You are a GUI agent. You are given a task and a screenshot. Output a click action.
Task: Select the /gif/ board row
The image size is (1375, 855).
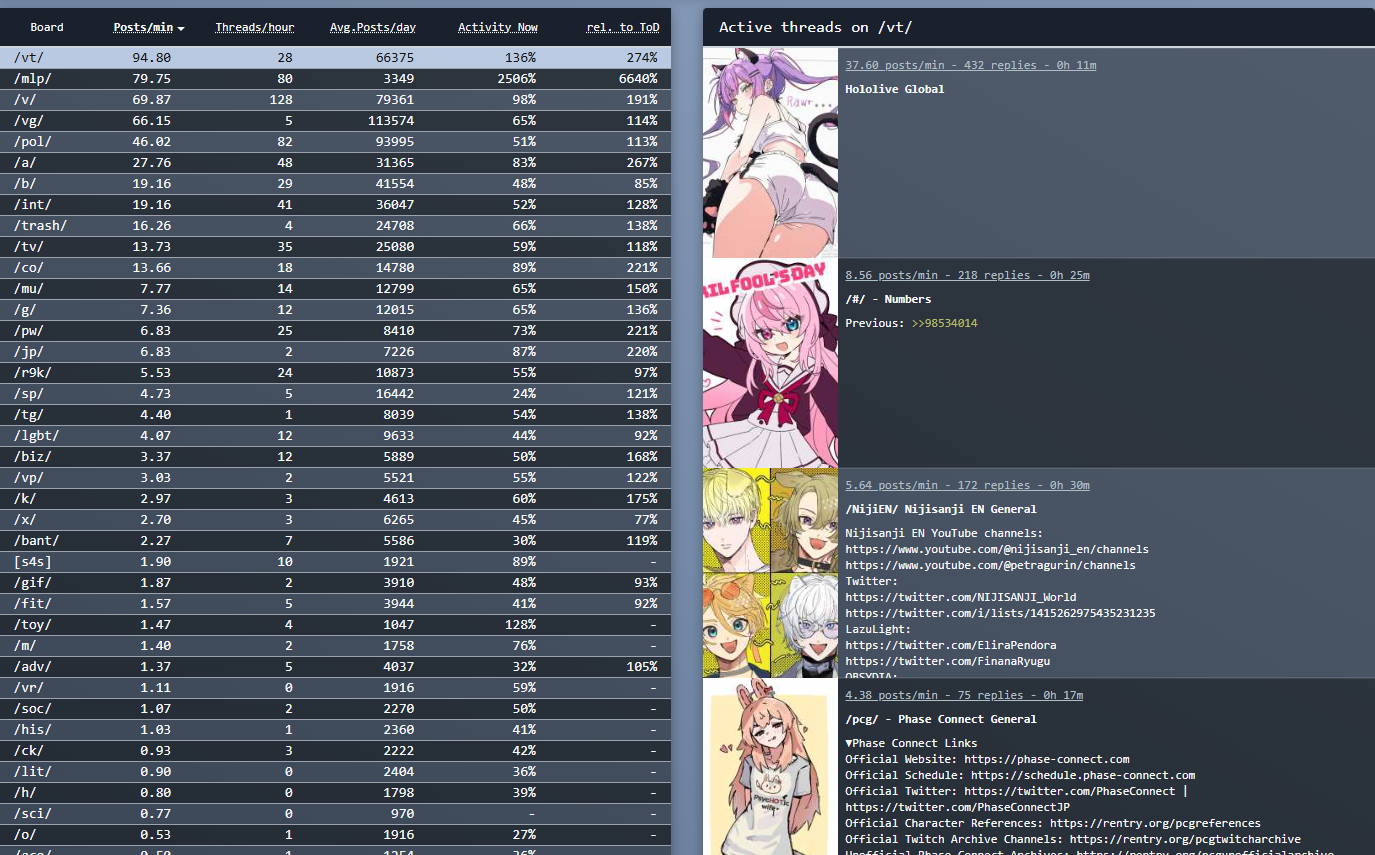(x=336, y=582)
